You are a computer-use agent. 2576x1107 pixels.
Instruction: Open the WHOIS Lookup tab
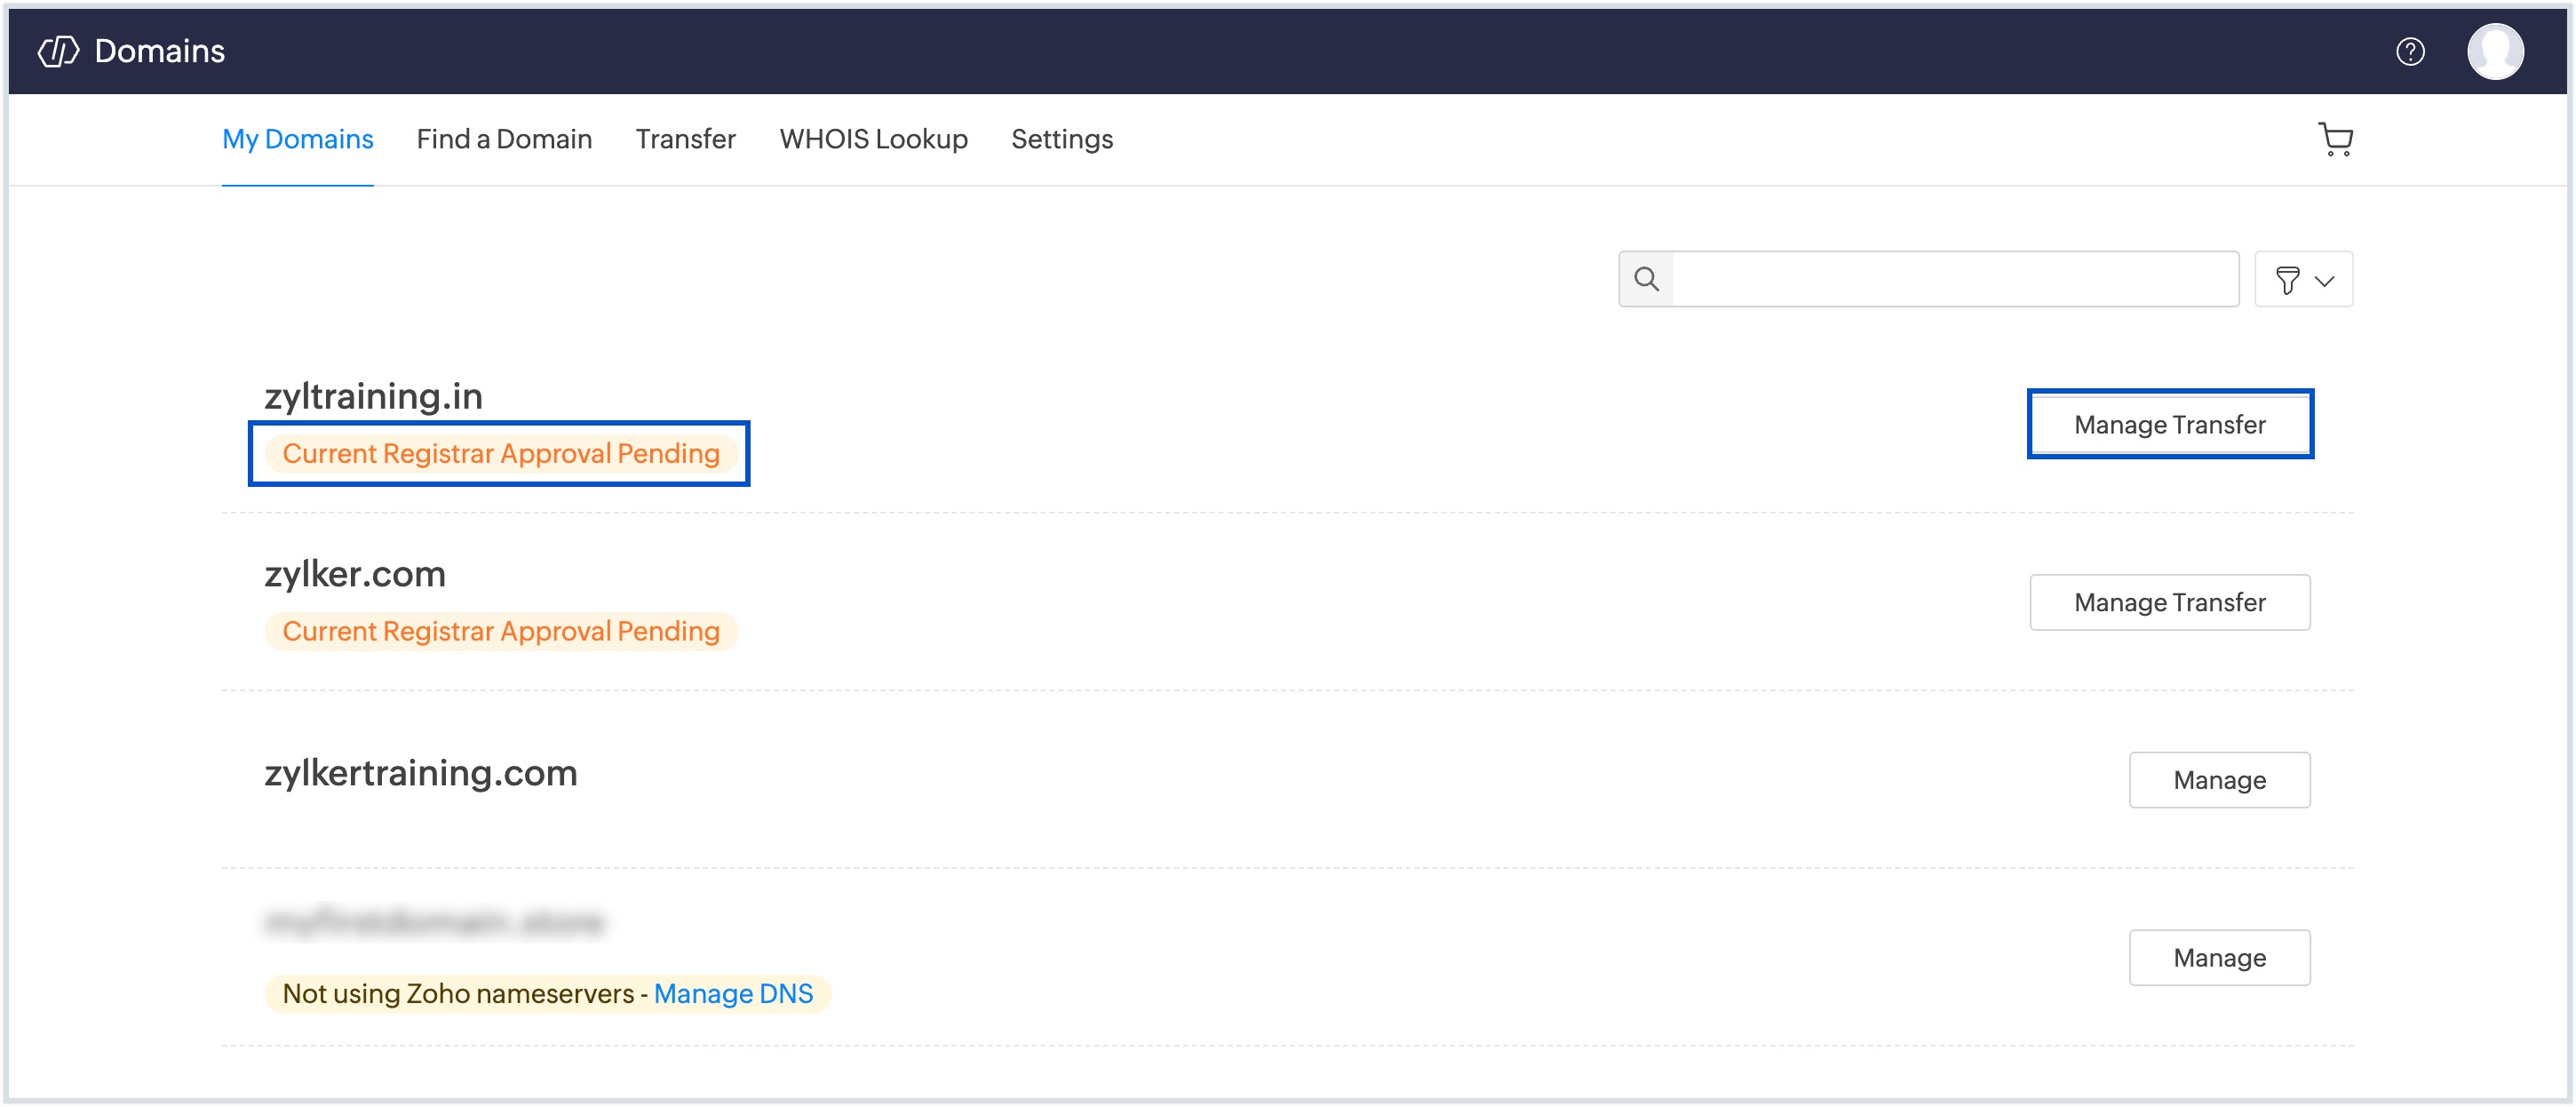click(x=873, y=139)
